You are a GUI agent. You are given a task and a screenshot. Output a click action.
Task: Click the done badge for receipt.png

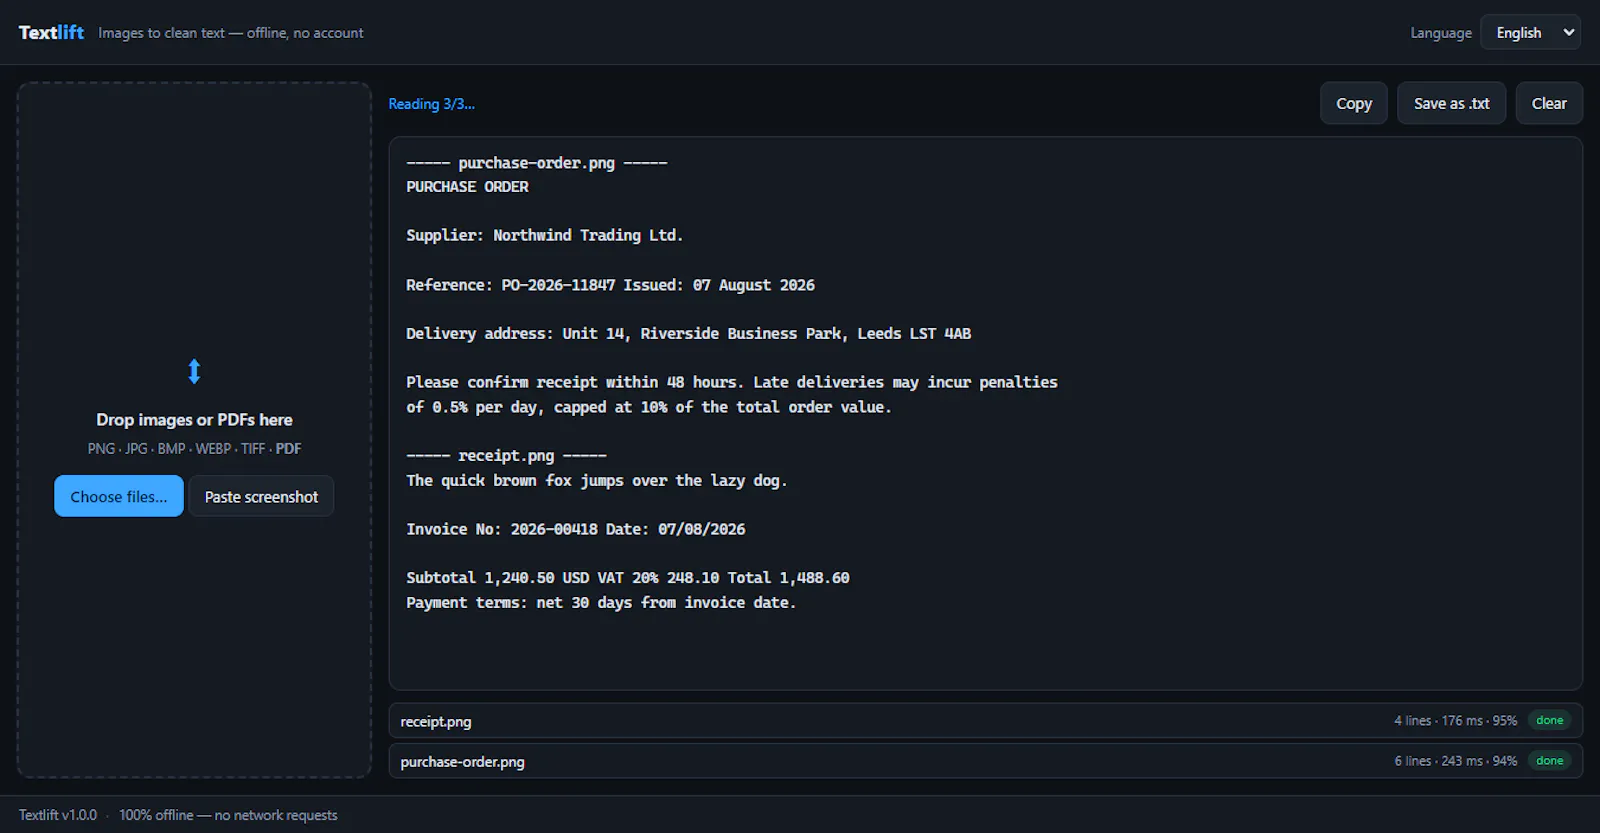[x=1549, y=720]
